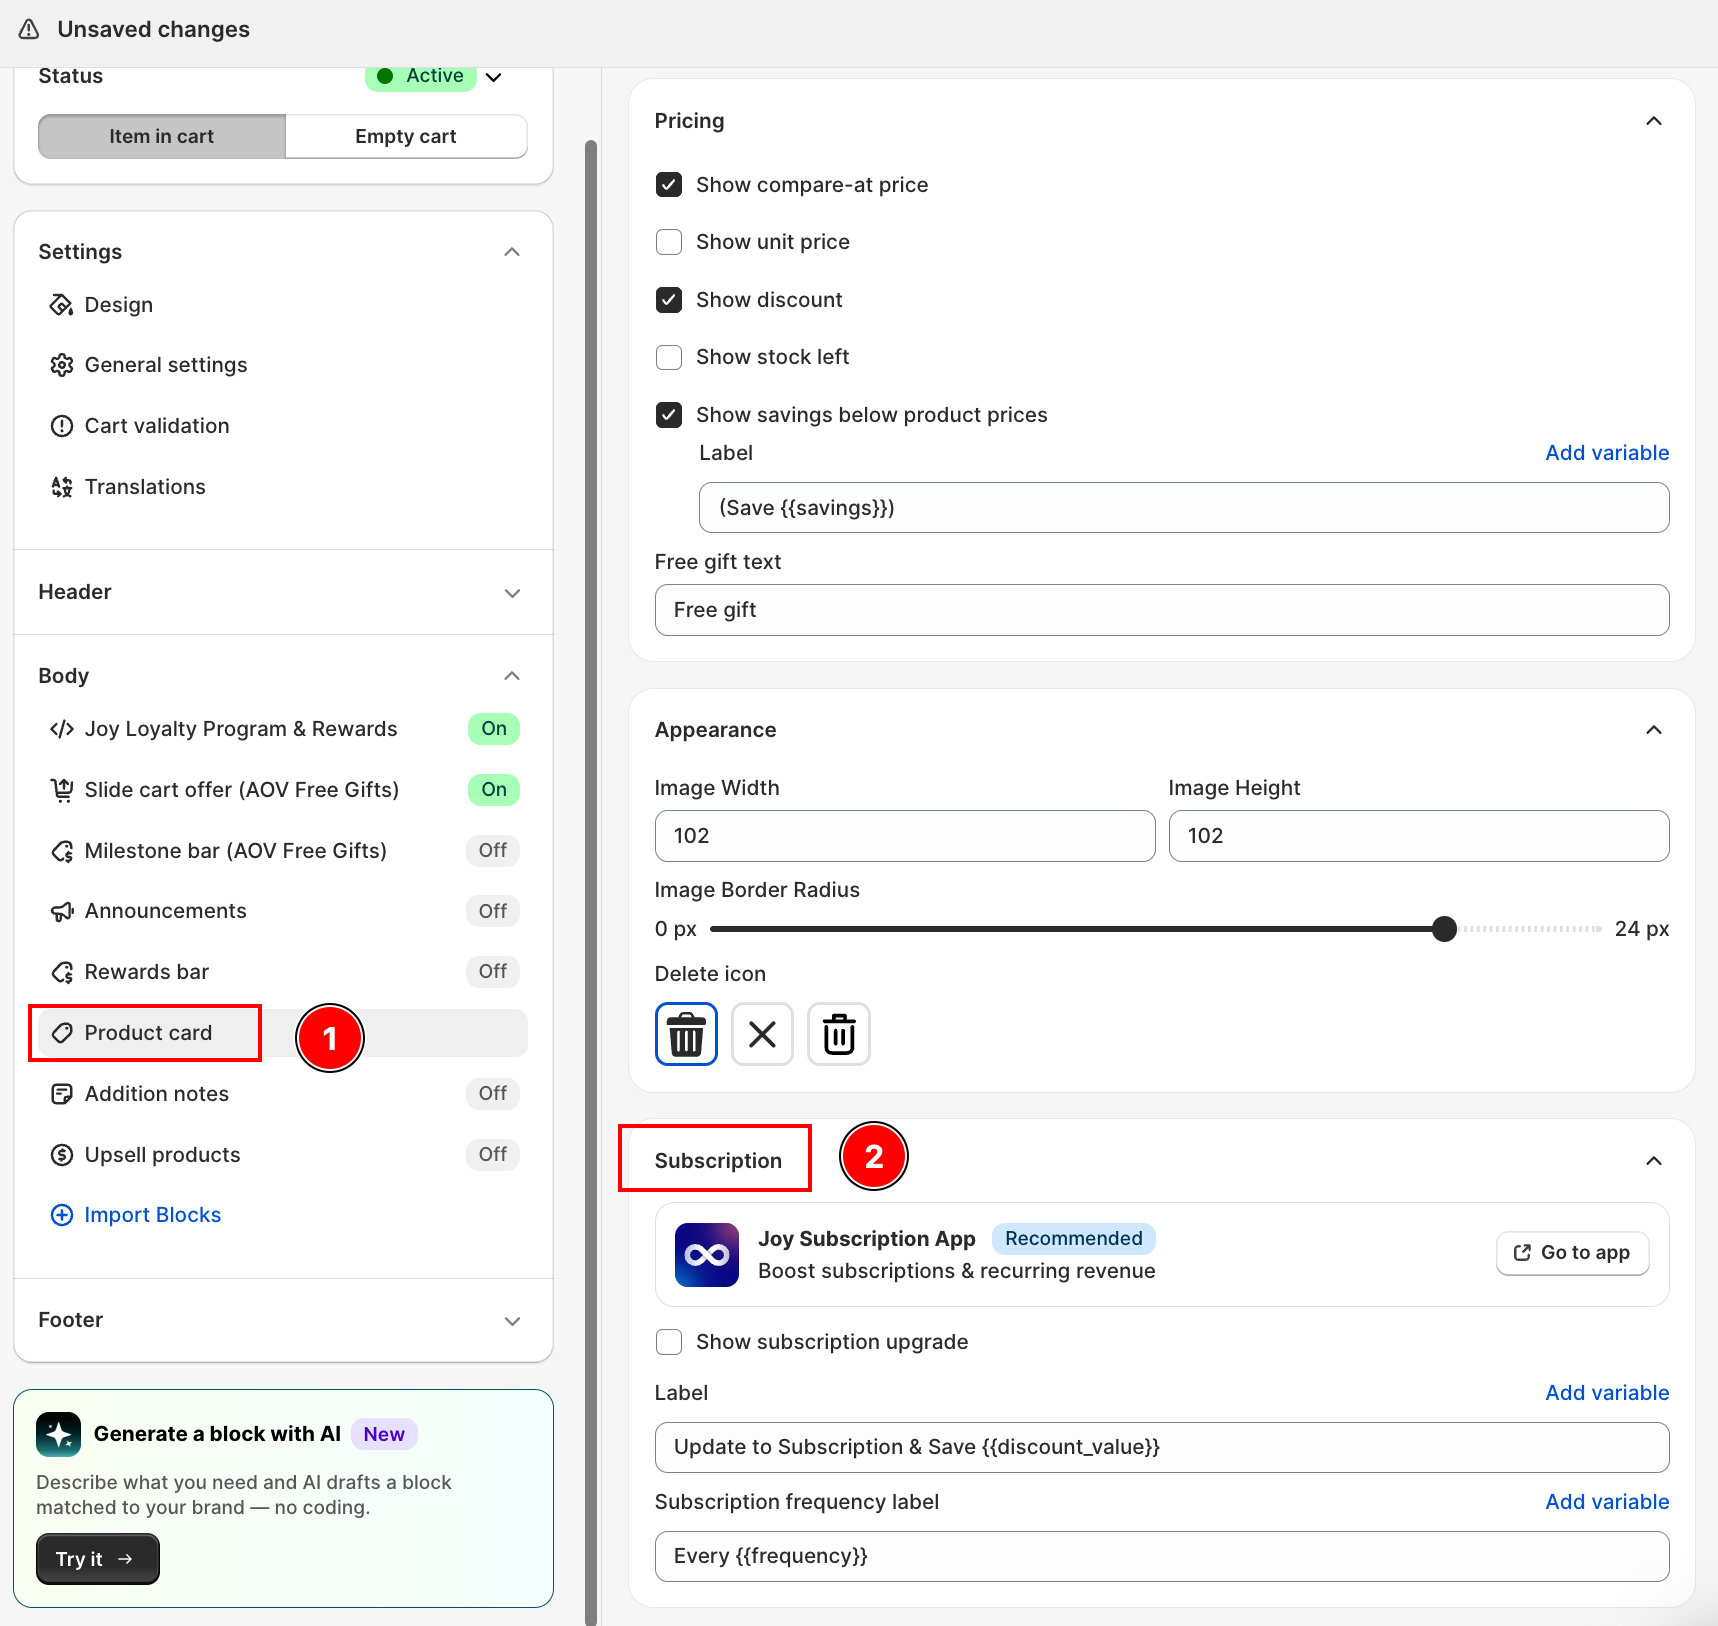Select the outlined trash delete icon
The width and height of the screenshot is (1718, 1626).
pyautogui.click(x=839, y=1034)
